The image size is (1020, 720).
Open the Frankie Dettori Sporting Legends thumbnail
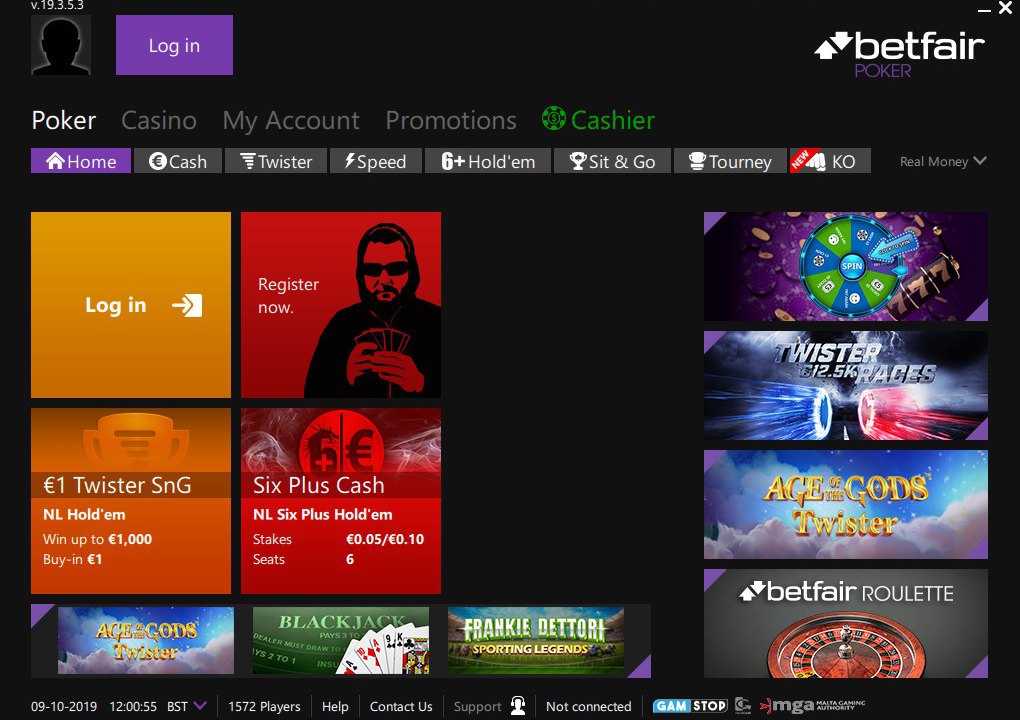pyautogui.click(x=536, y=640)
